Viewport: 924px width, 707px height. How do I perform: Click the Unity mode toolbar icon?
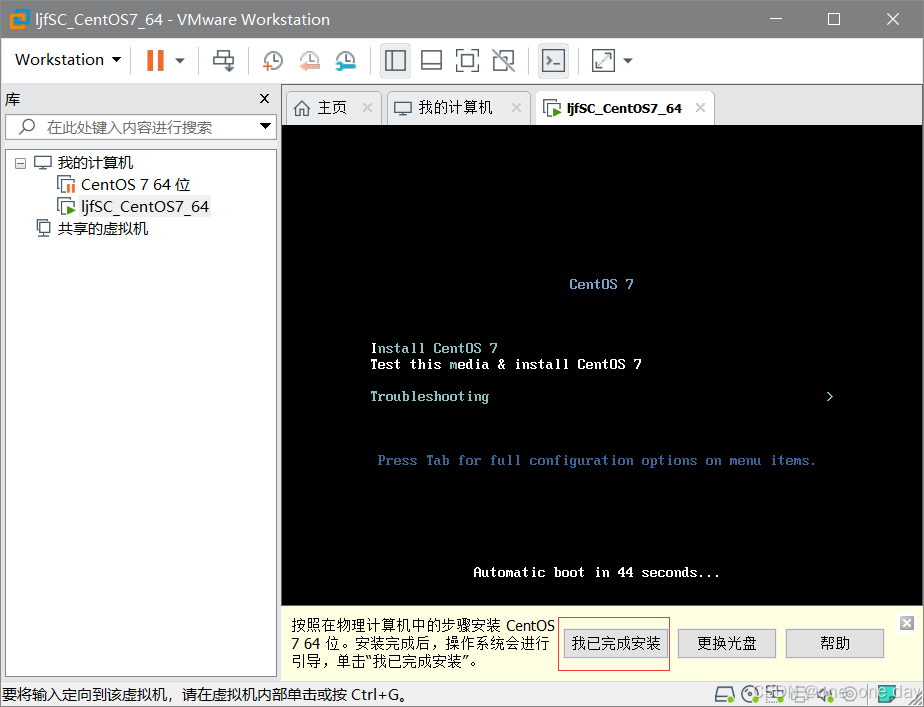click(503, 60)
